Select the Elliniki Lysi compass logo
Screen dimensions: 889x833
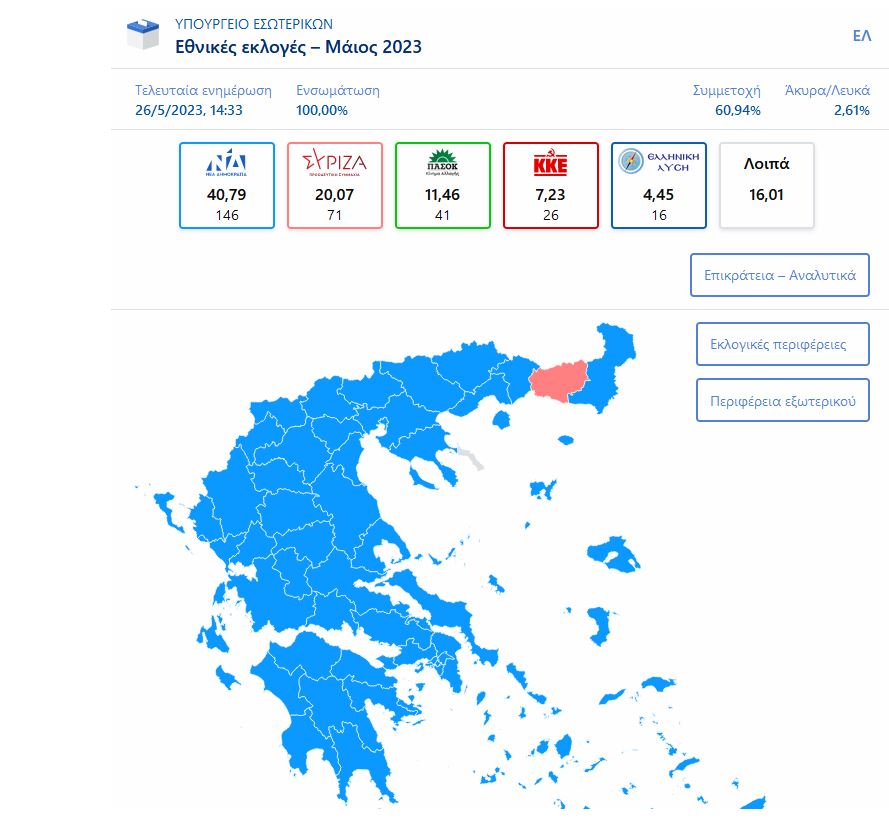pos(630,161)
